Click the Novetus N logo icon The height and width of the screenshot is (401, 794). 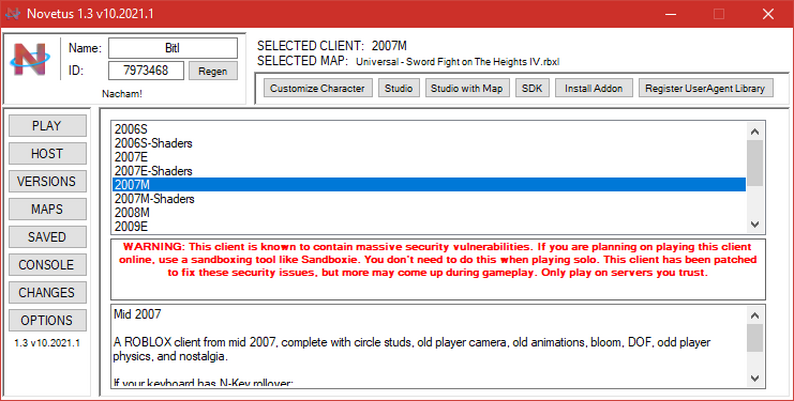coord(30,60)
